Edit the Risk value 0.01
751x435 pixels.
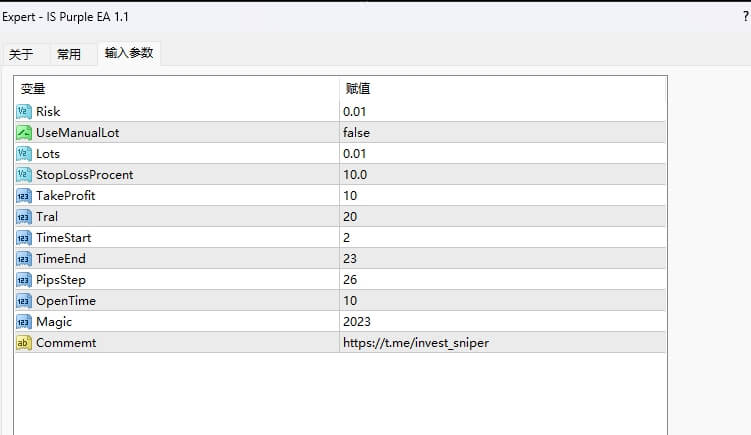pyautogui.click(x=355, y=111)
